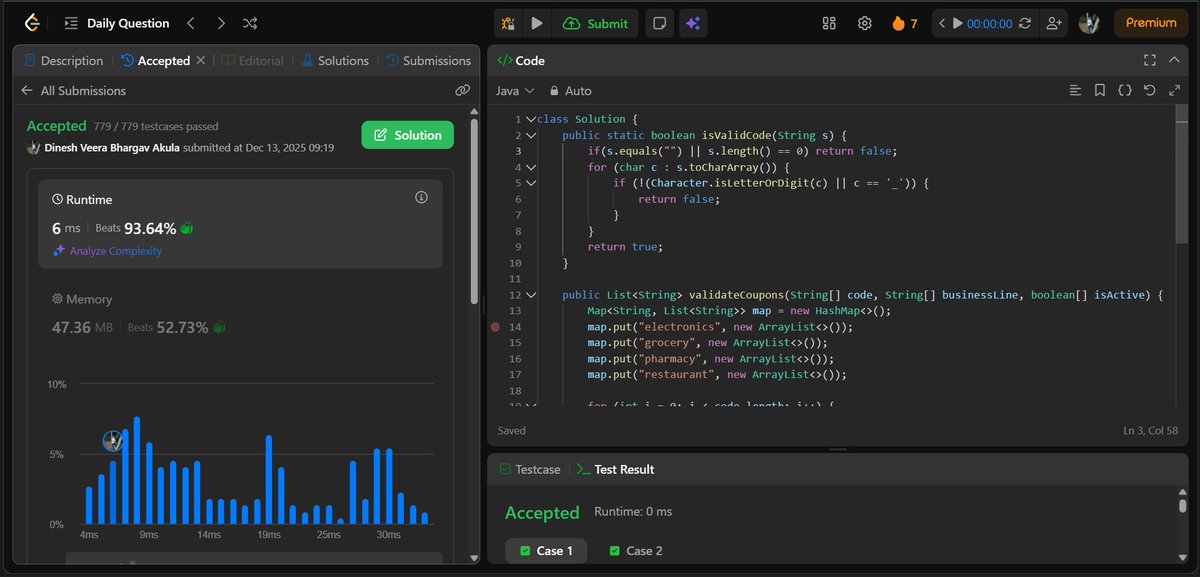Copy the submission link icon
Screen dimensions: 1200x577
point(462,90)
